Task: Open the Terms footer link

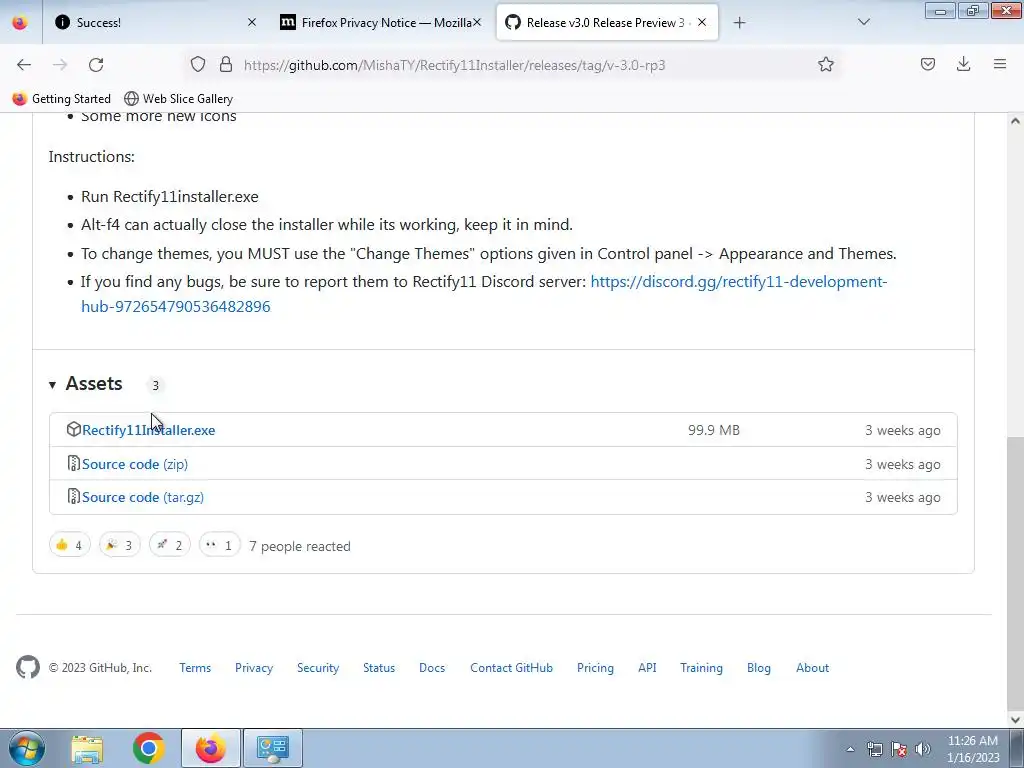Action: pyautogui.click(x=195, y=668)
